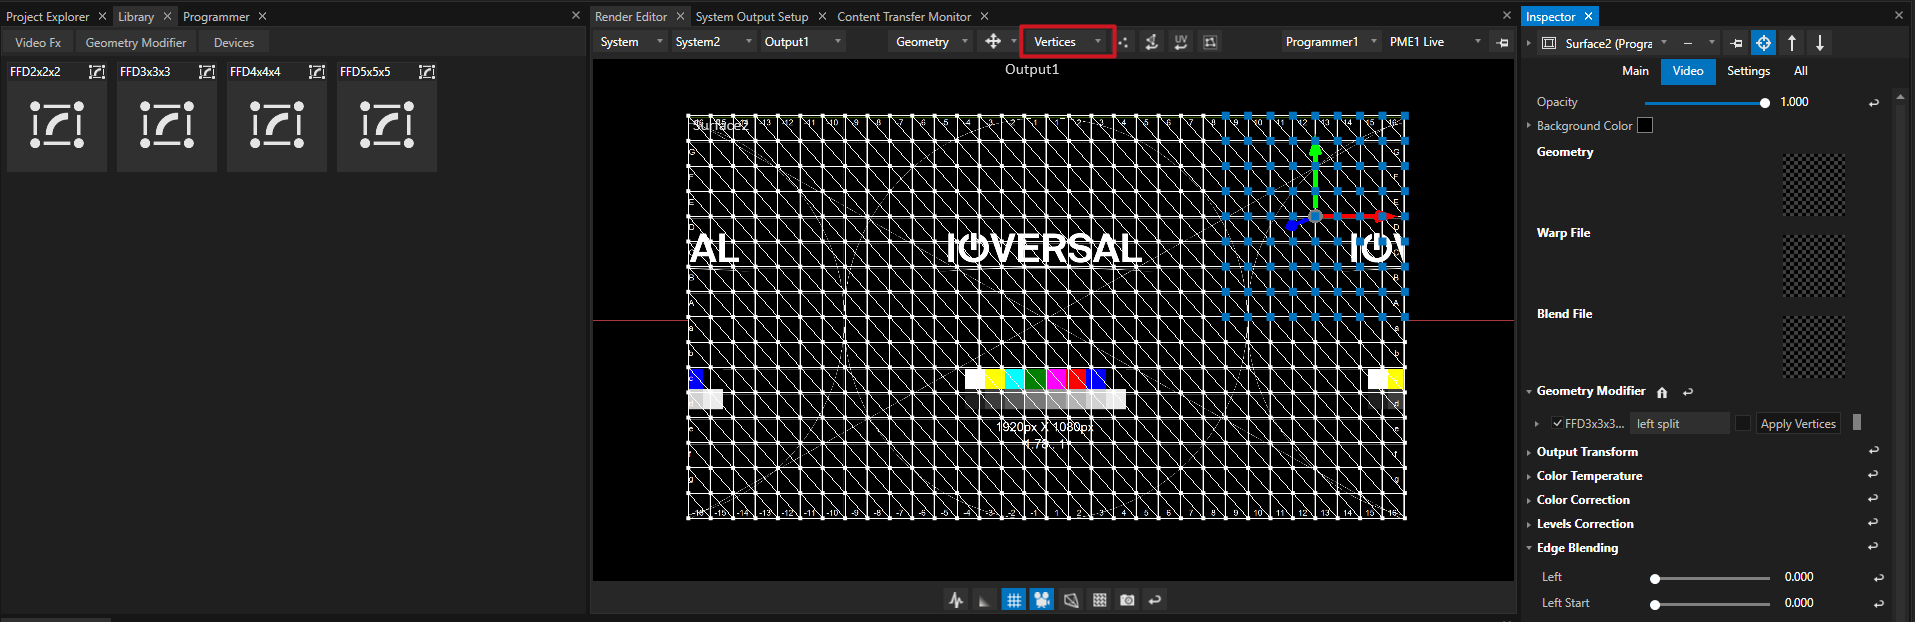Switch Inspector to the Settings tab
This screenshot has height=622, width=1915.
(x=1748, y=71)
